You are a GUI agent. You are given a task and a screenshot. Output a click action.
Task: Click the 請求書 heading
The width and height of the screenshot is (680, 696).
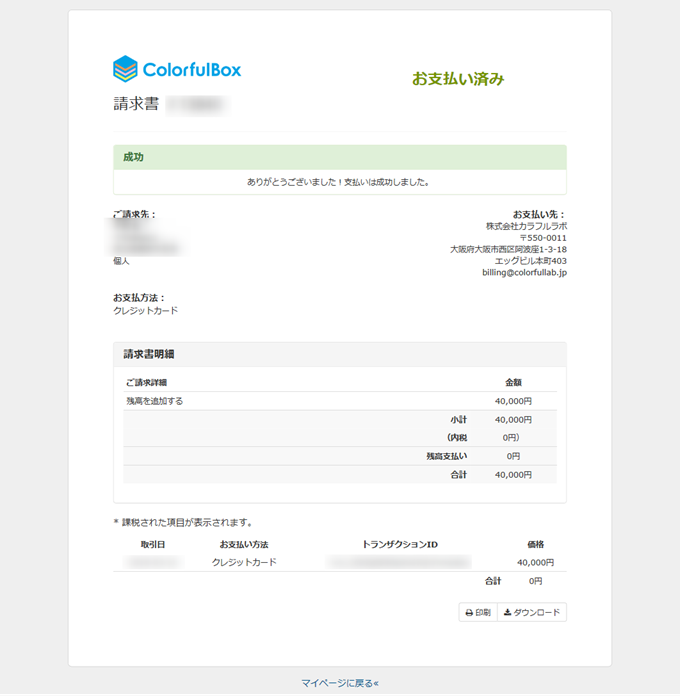136,104
